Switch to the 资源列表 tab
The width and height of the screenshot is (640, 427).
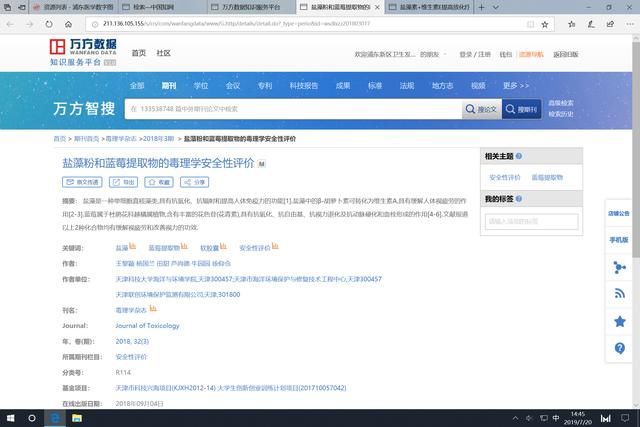pyautogui.click(x=74, y=7)
